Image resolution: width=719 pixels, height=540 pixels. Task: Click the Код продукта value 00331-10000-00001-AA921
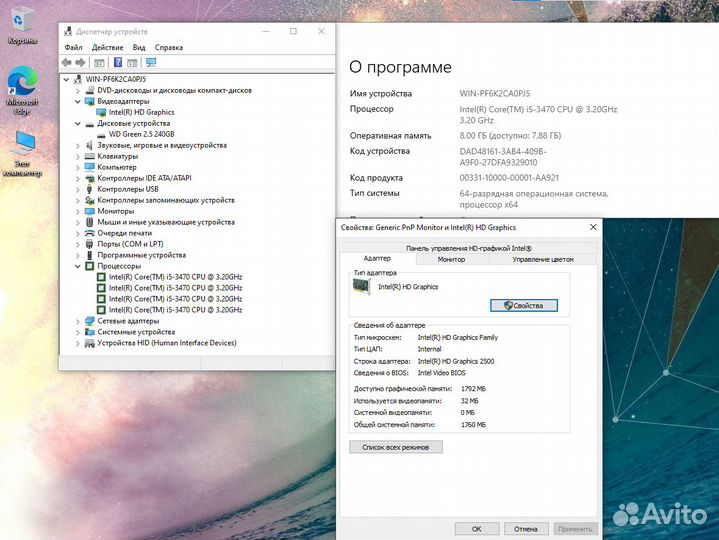(509, 178)
